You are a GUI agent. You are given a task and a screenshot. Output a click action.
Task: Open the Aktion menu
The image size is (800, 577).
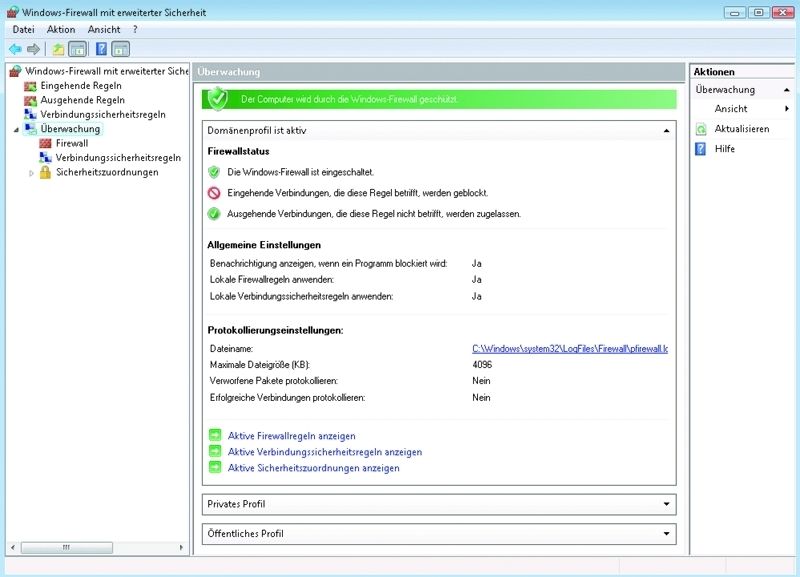(x=61, y=30)
